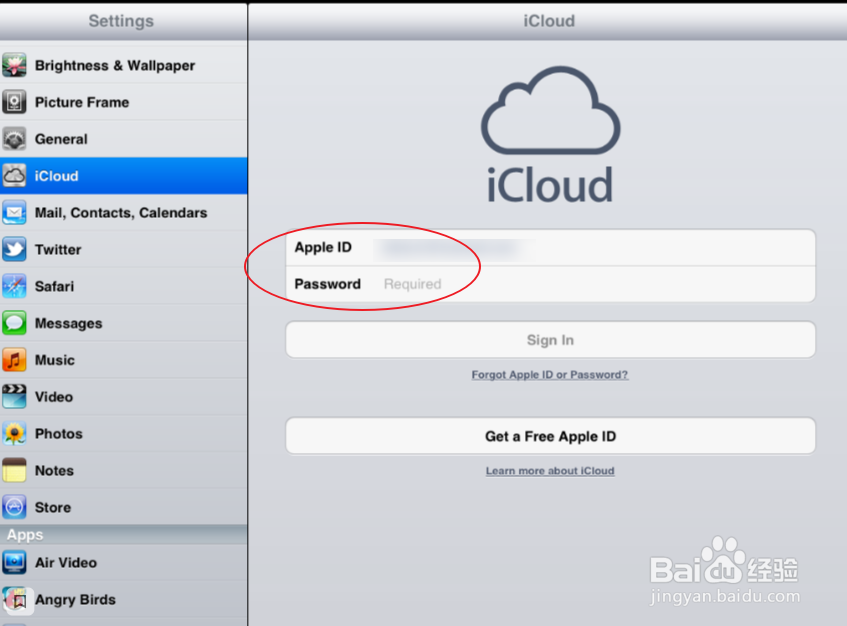Open Music settings row
The height and width of the screenshot is (626, 847).
124,360
